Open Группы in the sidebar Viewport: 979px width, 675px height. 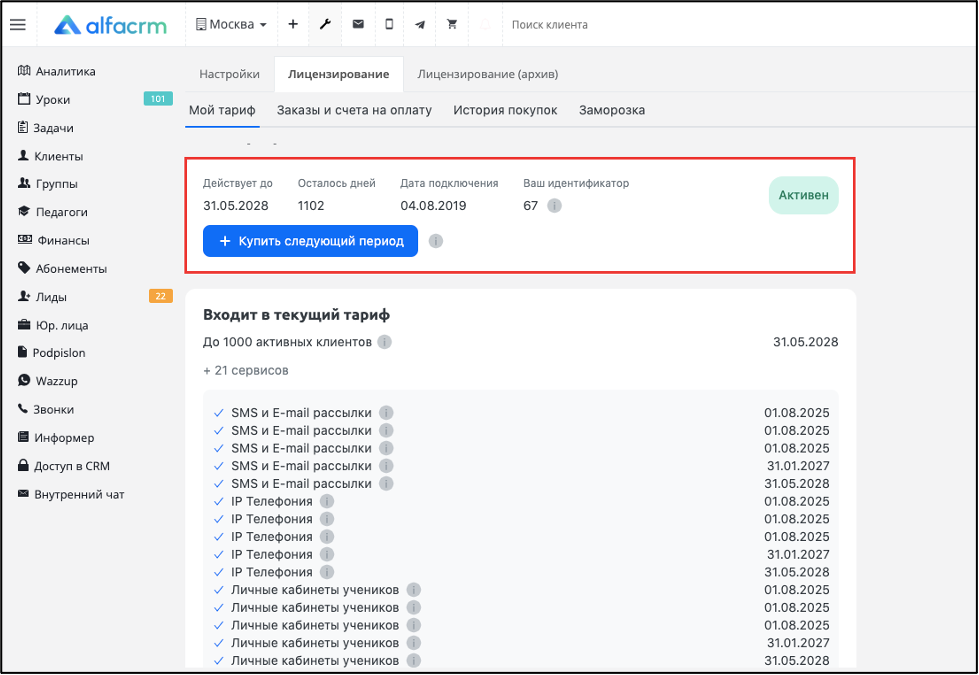(x=57, y=184)
